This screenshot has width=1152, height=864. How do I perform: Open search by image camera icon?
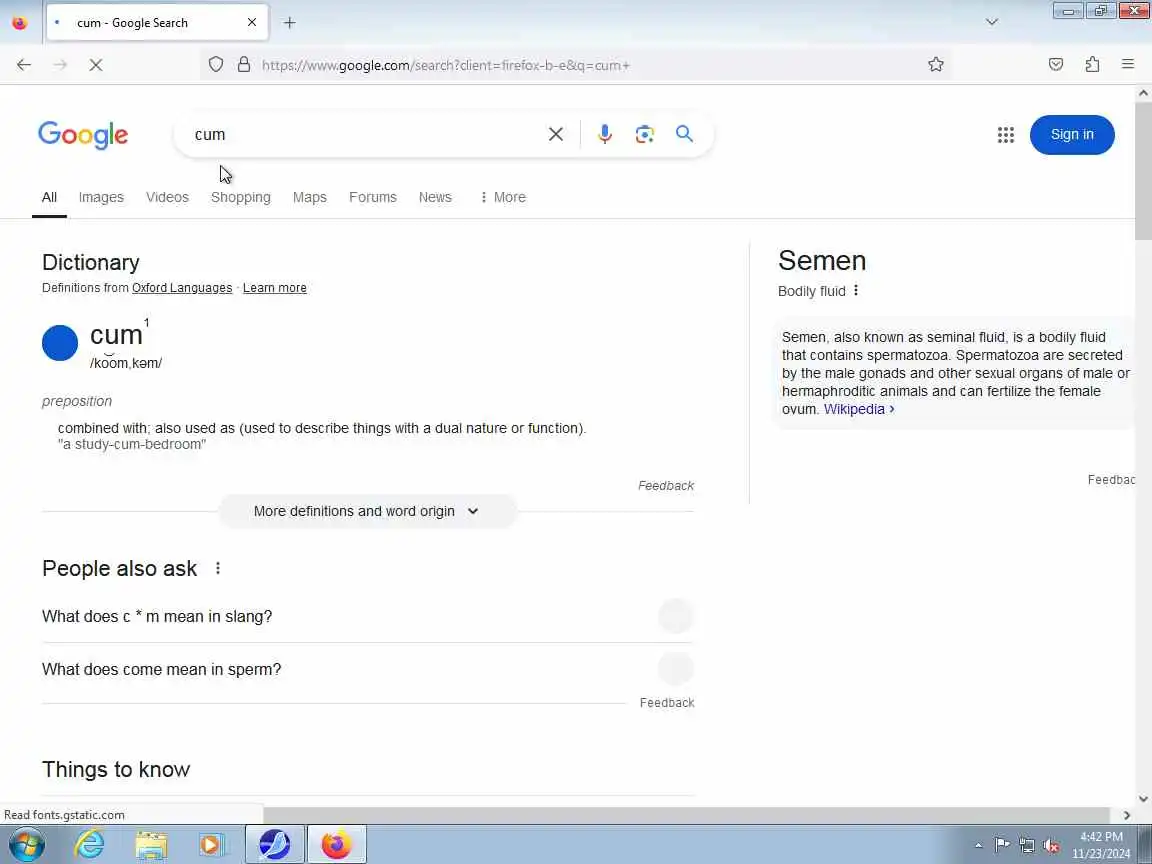tap(644, 134)
